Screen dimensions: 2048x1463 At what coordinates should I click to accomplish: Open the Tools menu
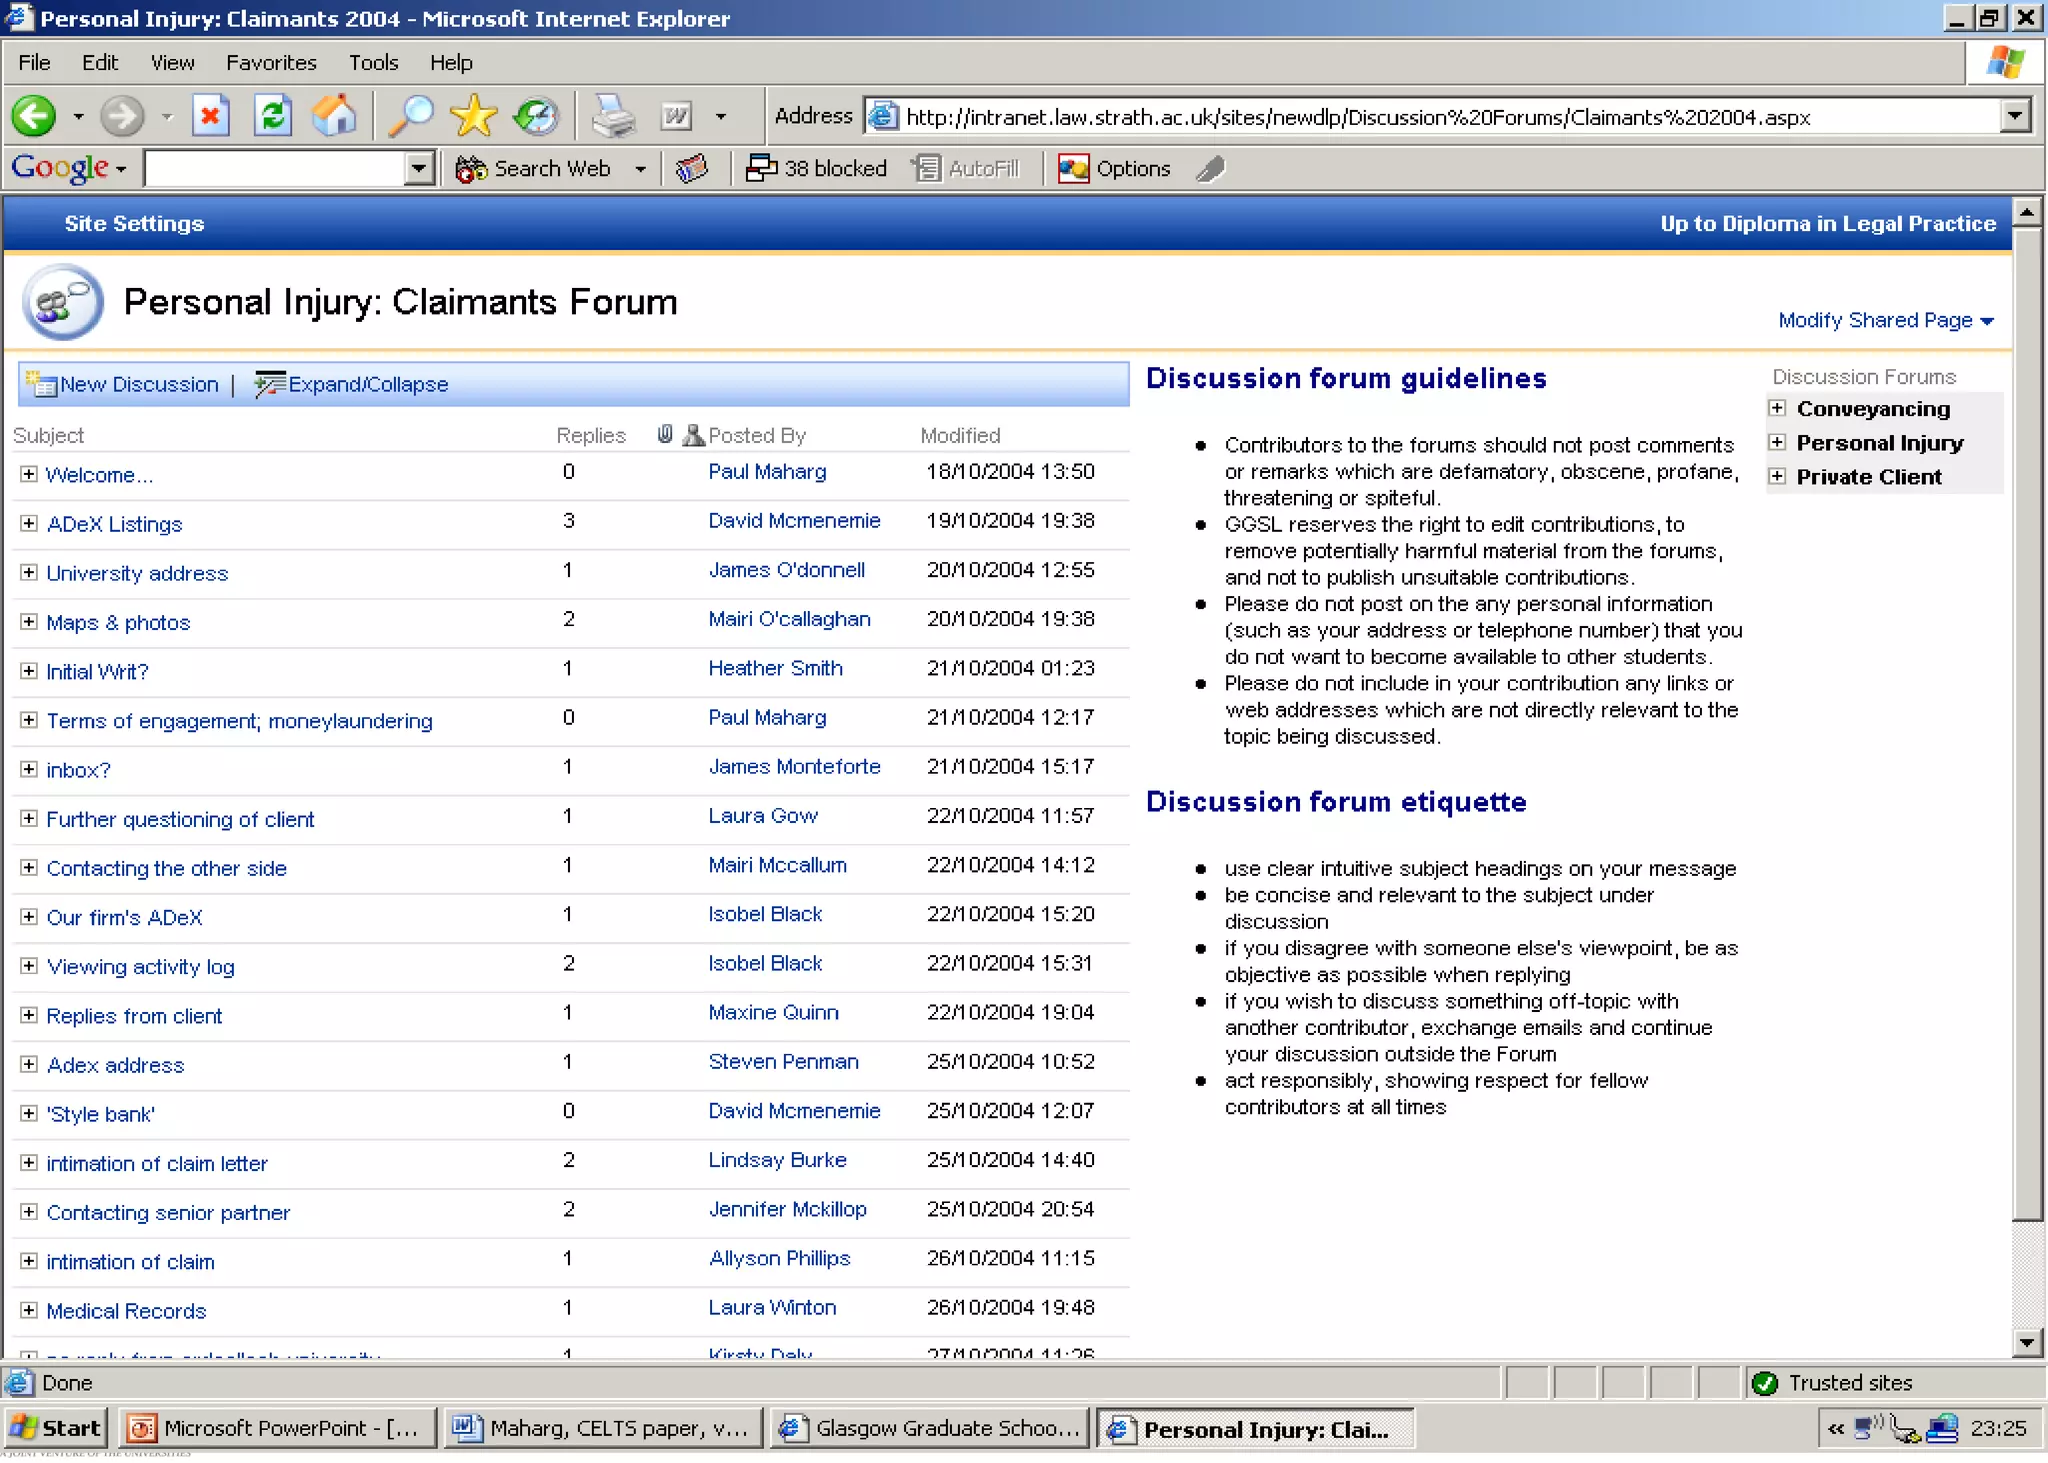coord(373,62)
